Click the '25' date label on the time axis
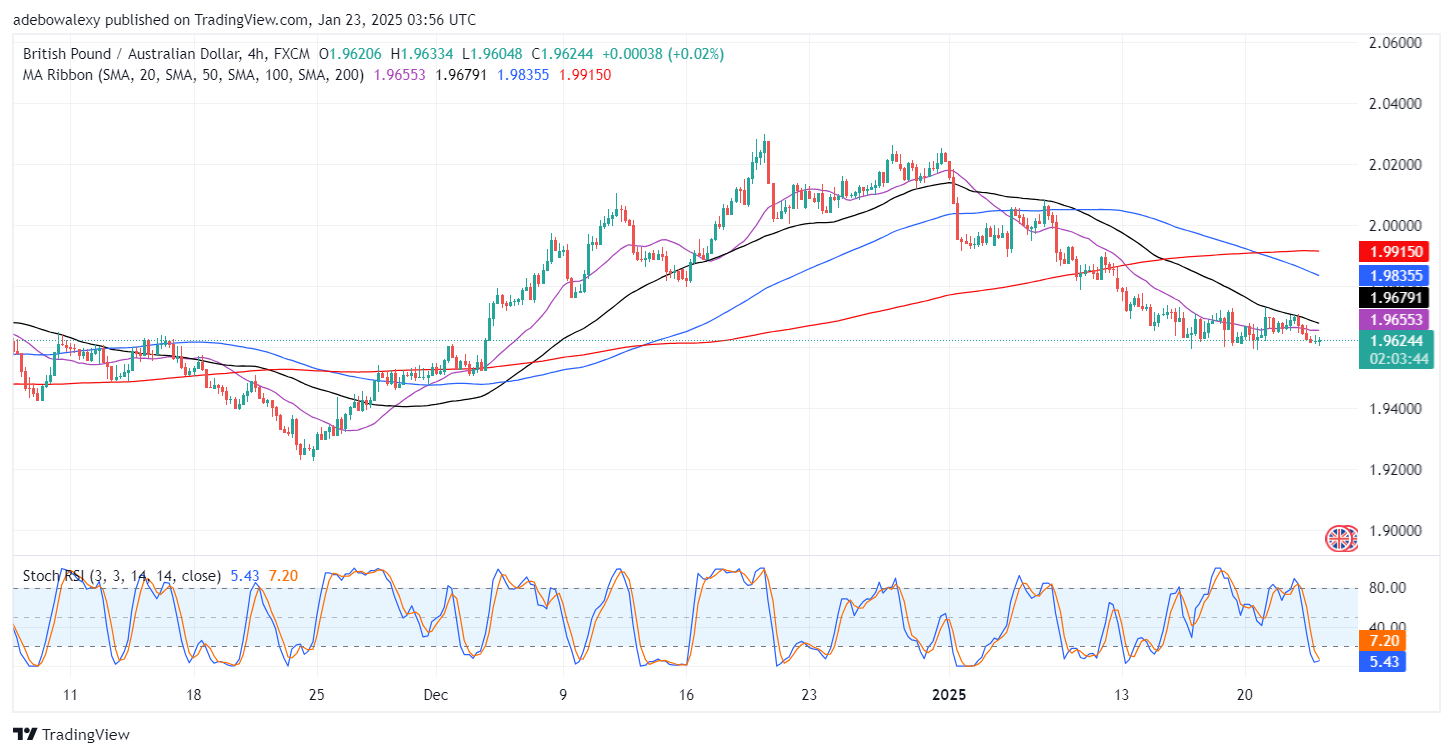The width and height of the screenshot is (1453, 756). (316, 695)
